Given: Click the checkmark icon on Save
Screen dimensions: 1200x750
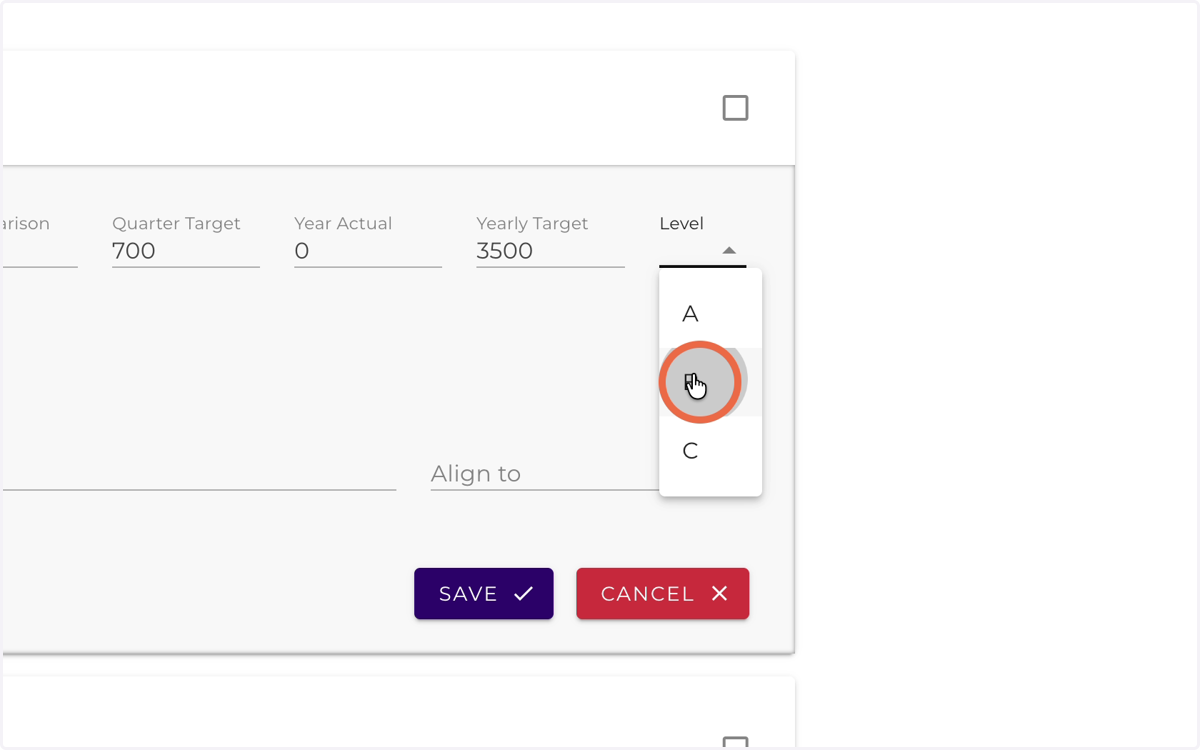Looking at the screenshot, I should [523, 594].
